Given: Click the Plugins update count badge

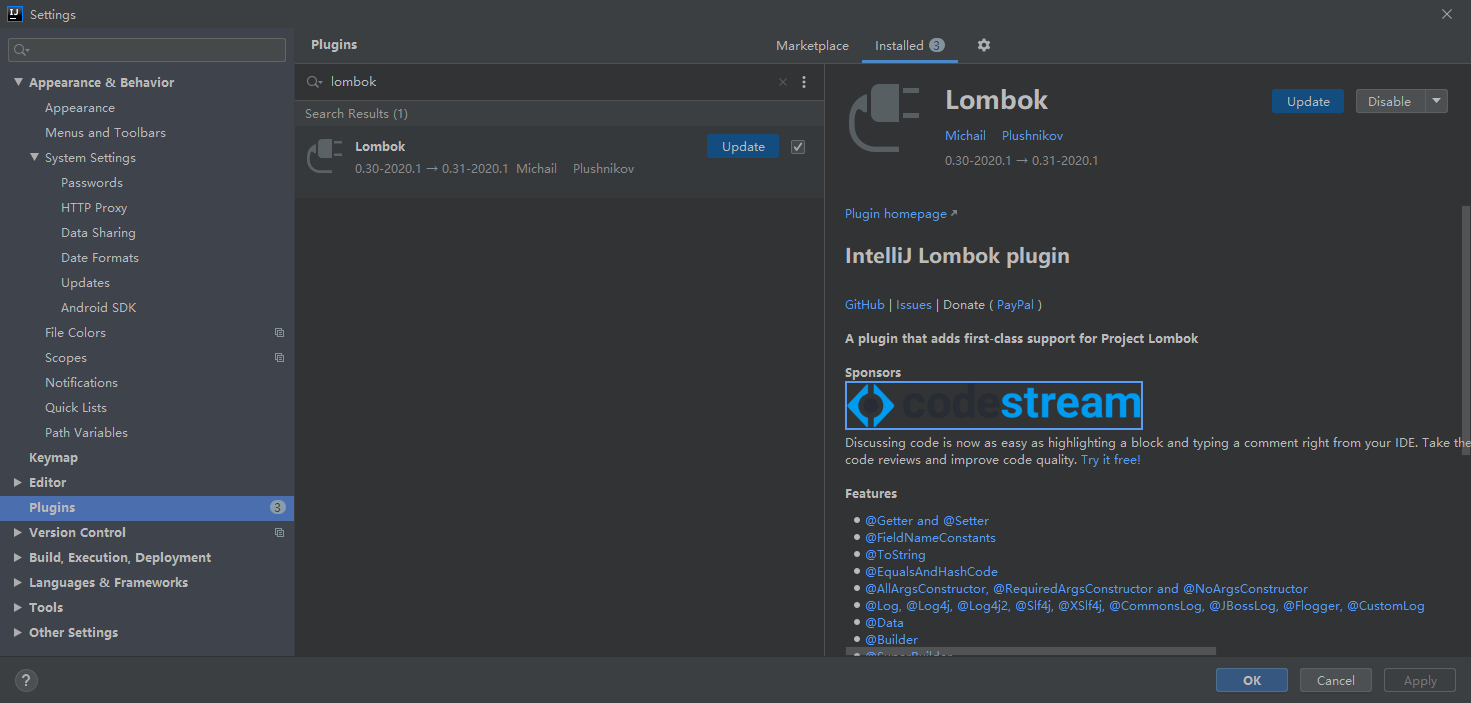Looking at the screenshot, I should click(x=278, y=508).
